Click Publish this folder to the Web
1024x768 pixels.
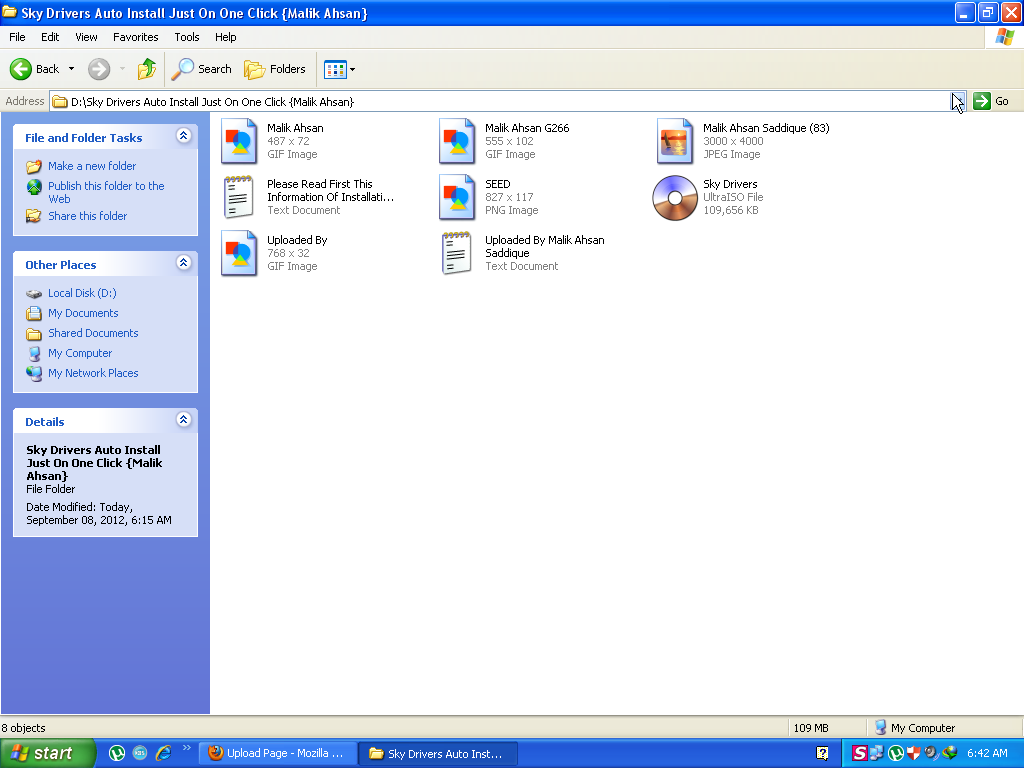tap(106, 193)
